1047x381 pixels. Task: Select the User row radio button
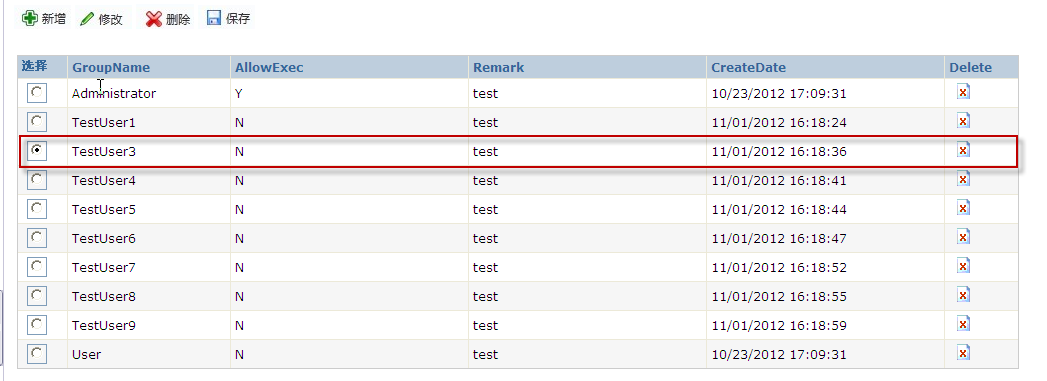[x=37, y=354]
